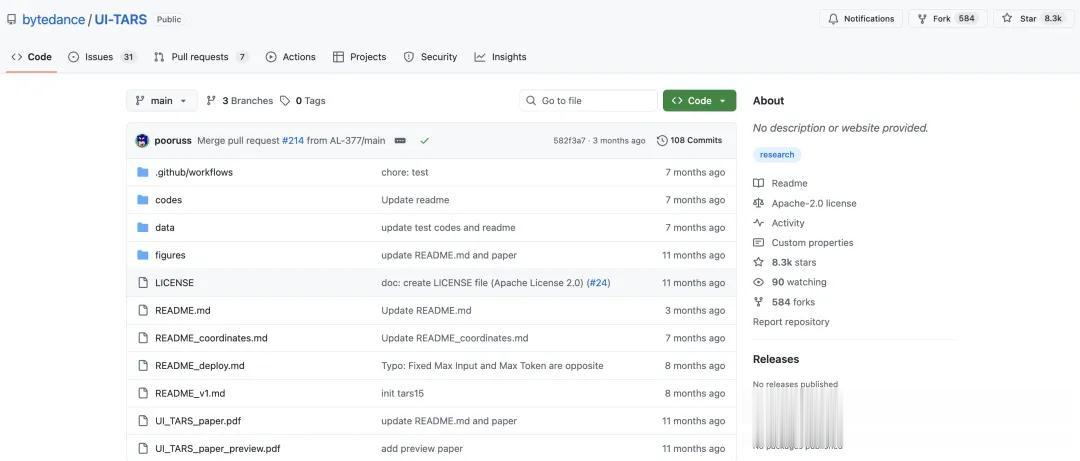Open the Fork button with 584 count

(x=947, y=19)
